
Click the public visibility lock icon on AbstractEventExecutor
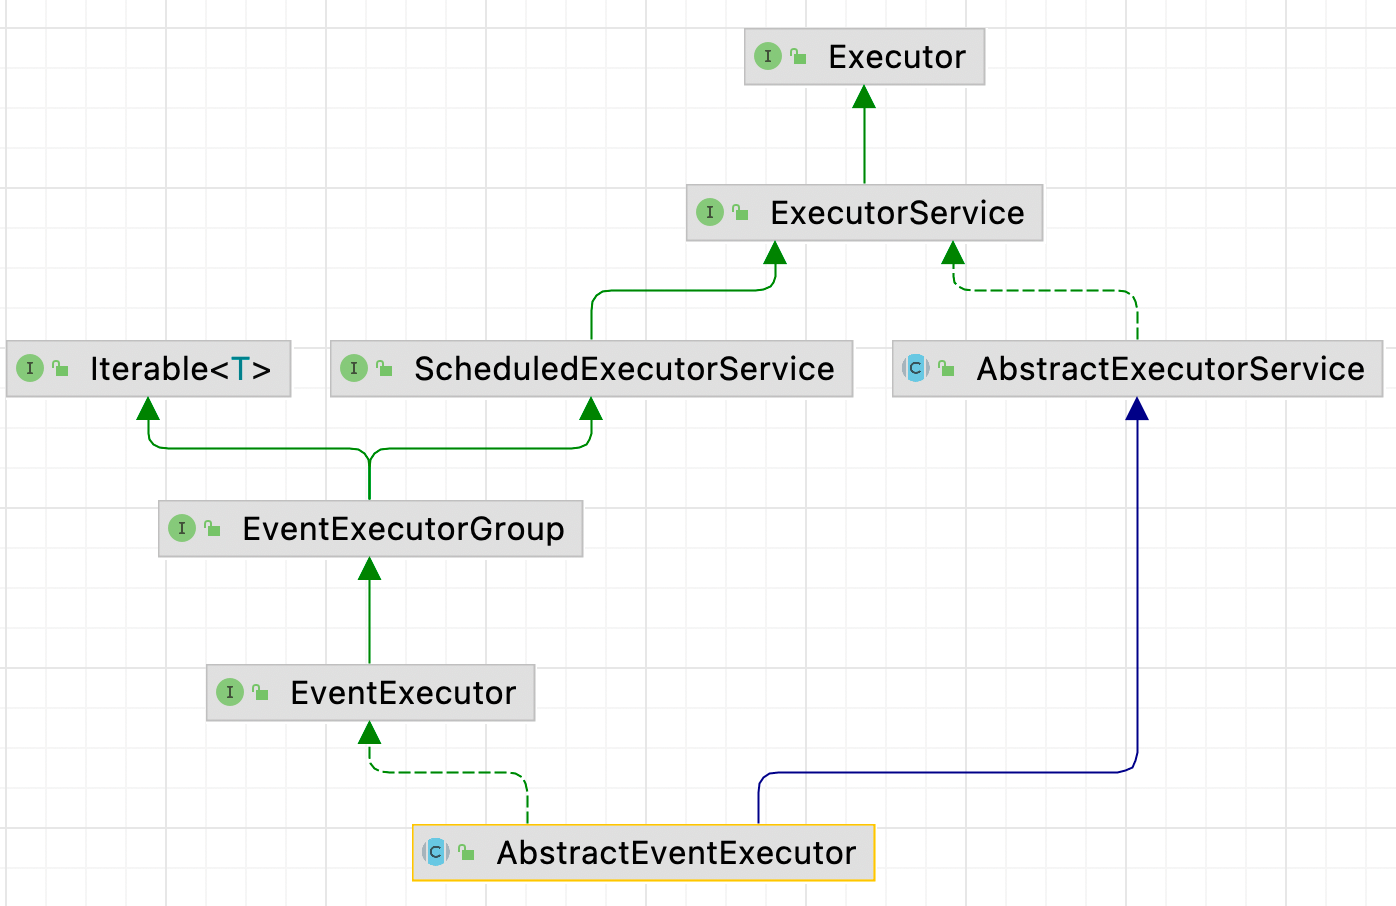[466, 853]
